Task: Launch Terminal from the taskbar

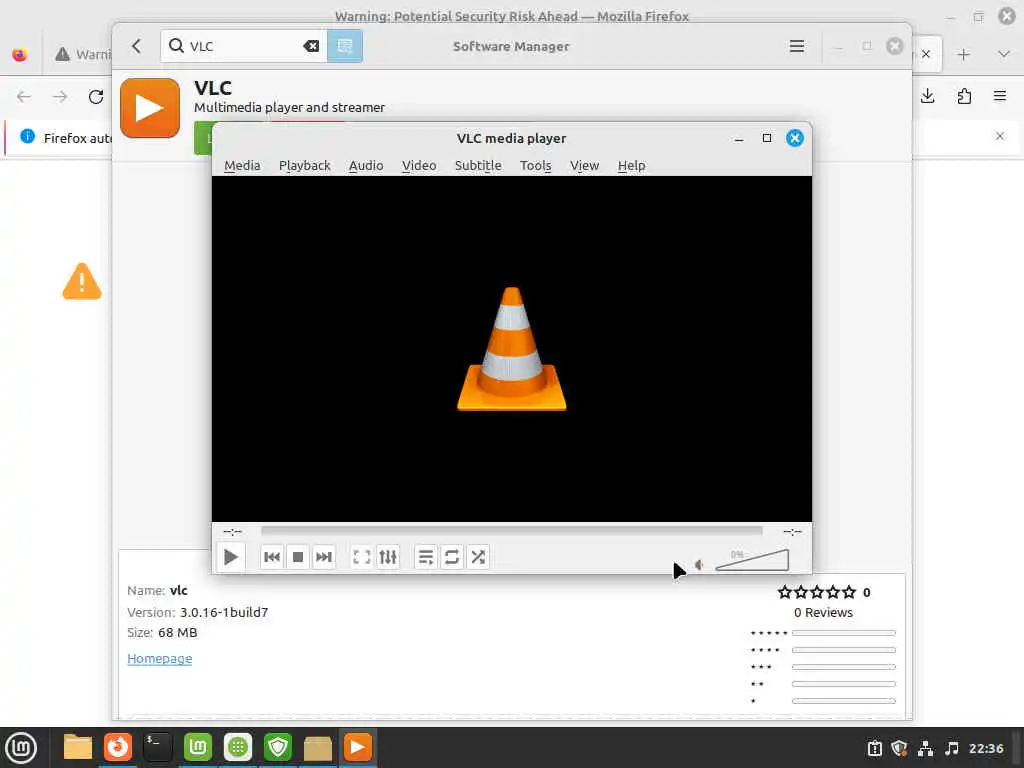Action: click(x=157, y=747)
